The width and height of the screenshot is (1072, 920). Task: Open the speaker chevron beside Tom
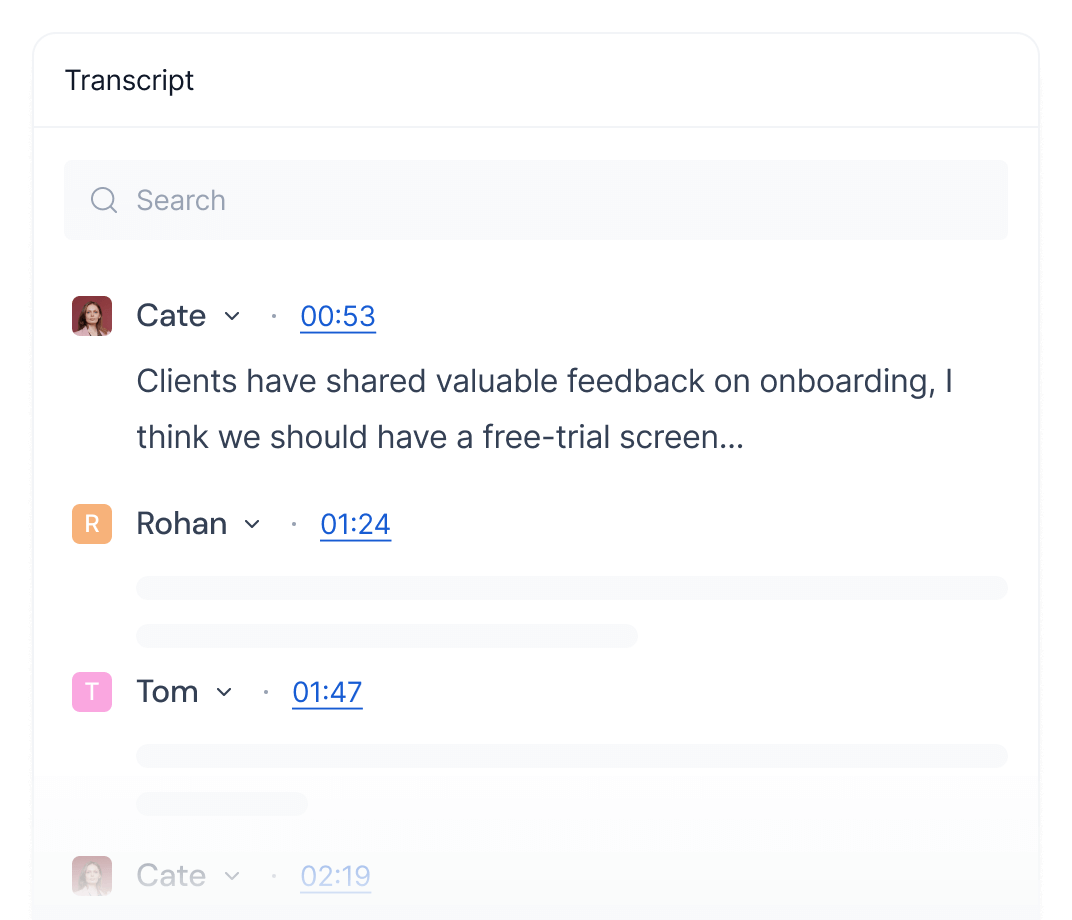224,692
